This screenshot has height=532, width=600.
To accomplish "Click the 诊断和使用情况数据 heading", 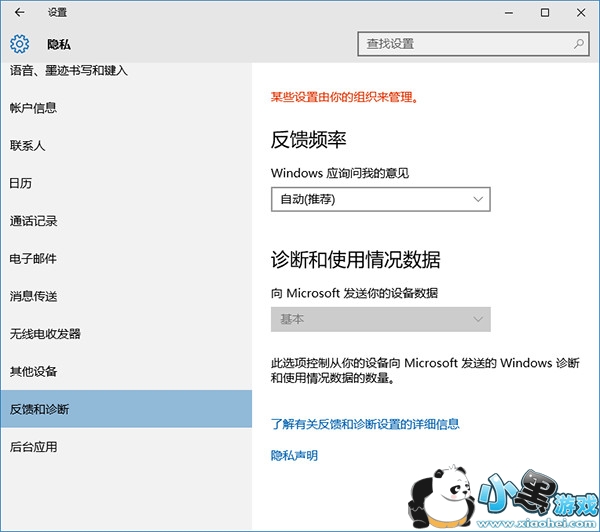I will coord(355,260).
